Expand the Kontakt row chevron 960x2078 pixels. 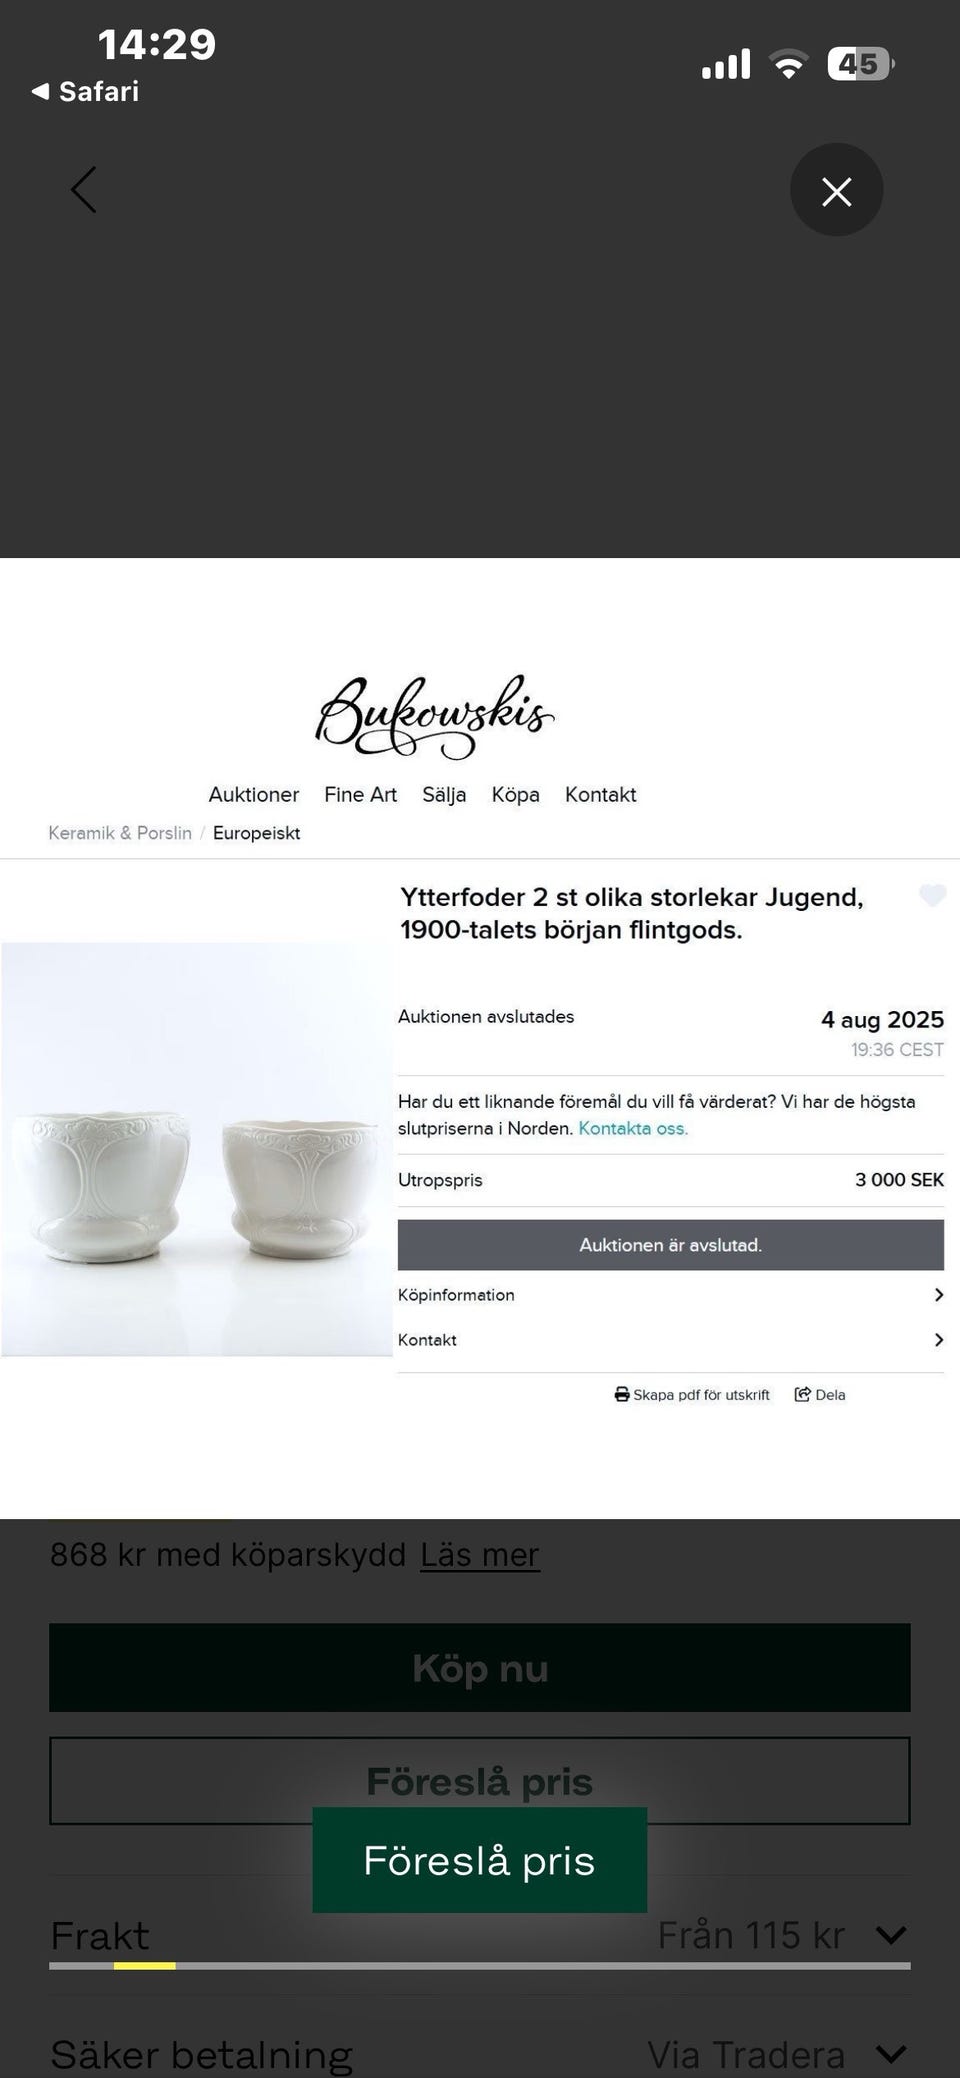(938, 1340)
